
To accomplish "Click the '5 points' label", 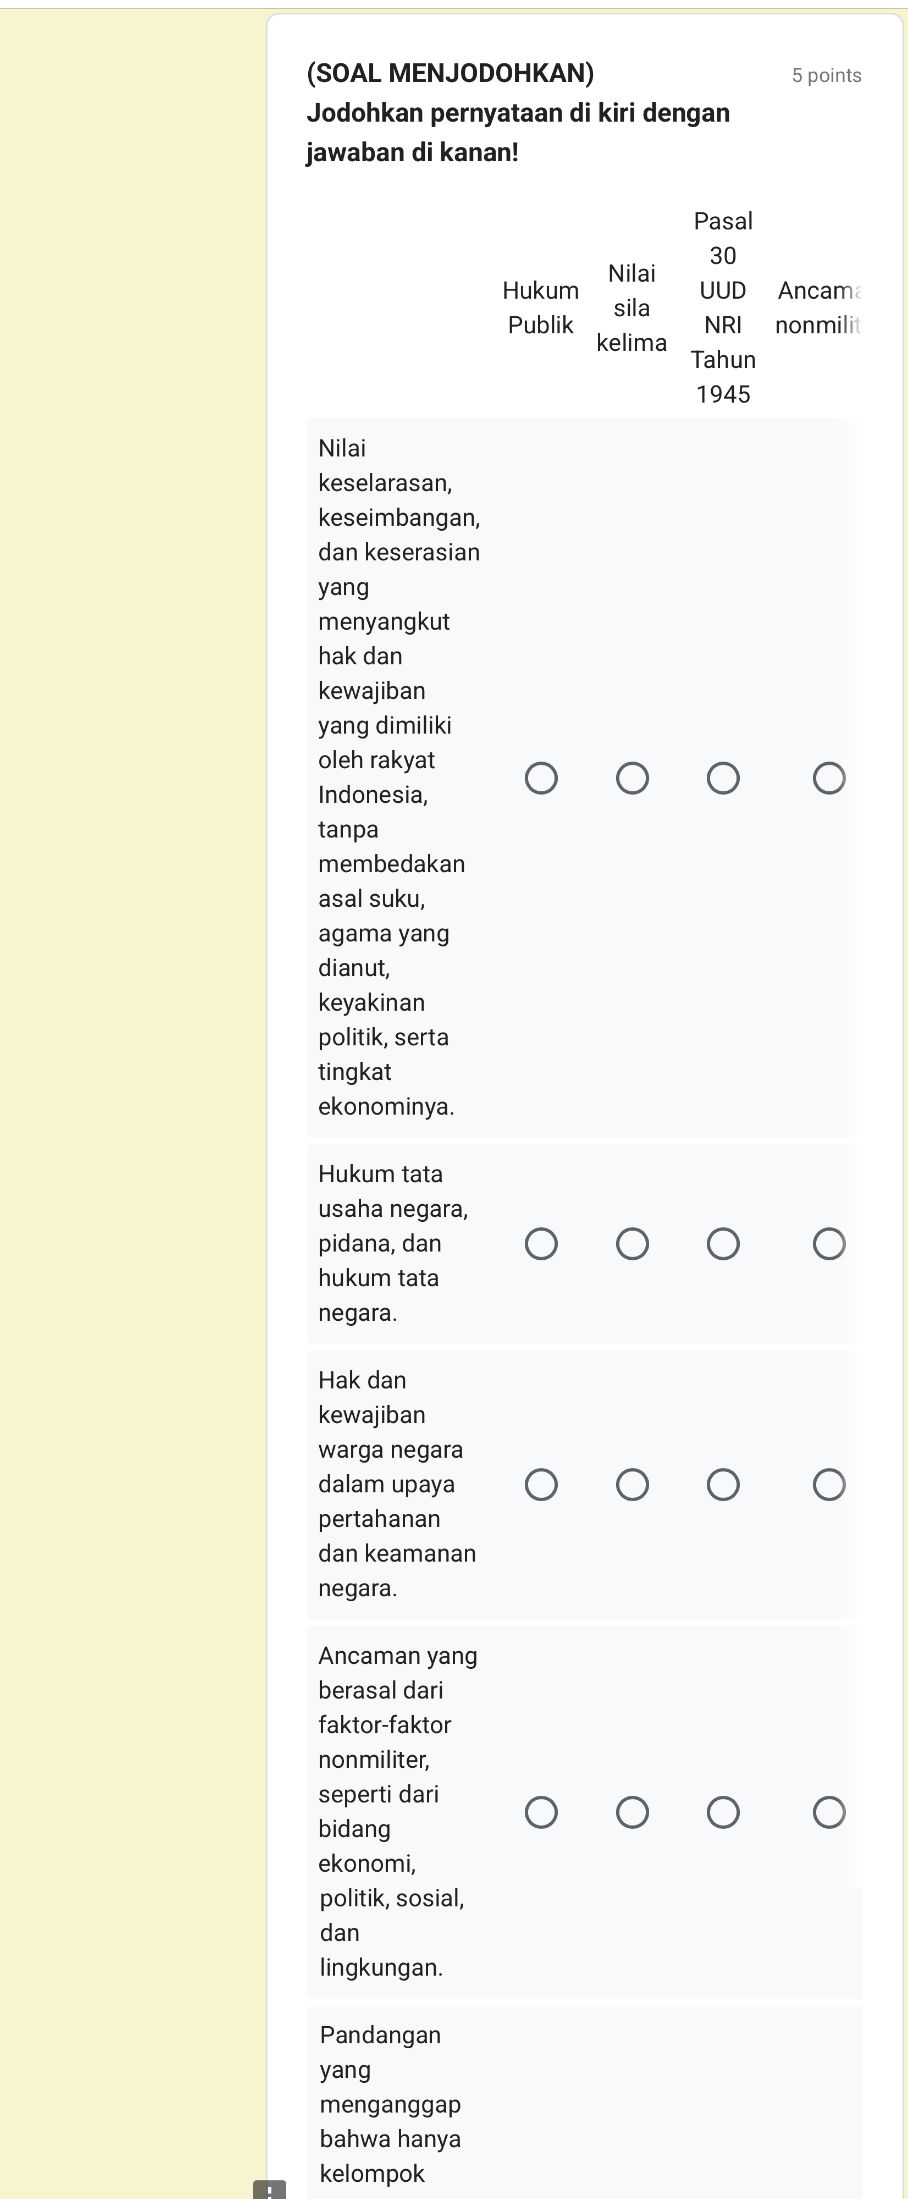I will (827, 74).
